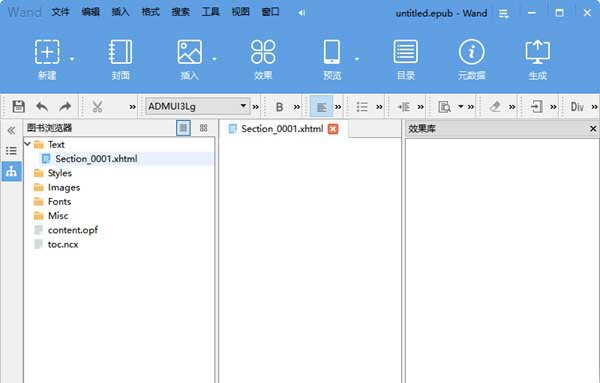This screenshot has width=600, height=383.
Task: Click the Cut scissors icon
Action: pos(98,106)
